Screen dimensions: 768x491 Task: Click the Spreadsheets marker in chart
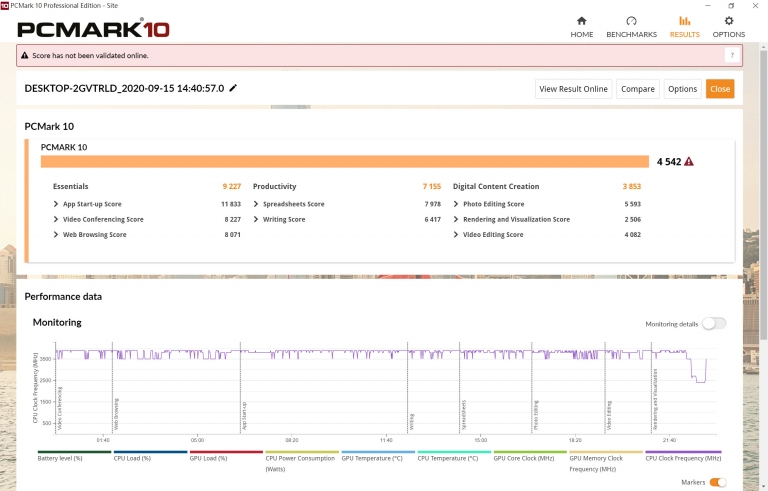coord(463,415)
